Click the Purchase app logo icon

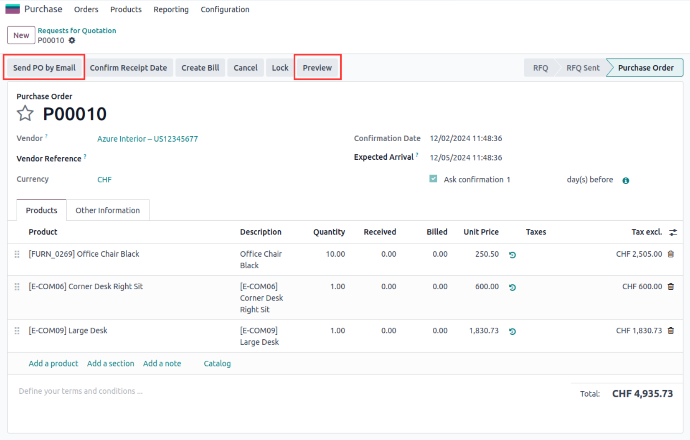[12, 9]
